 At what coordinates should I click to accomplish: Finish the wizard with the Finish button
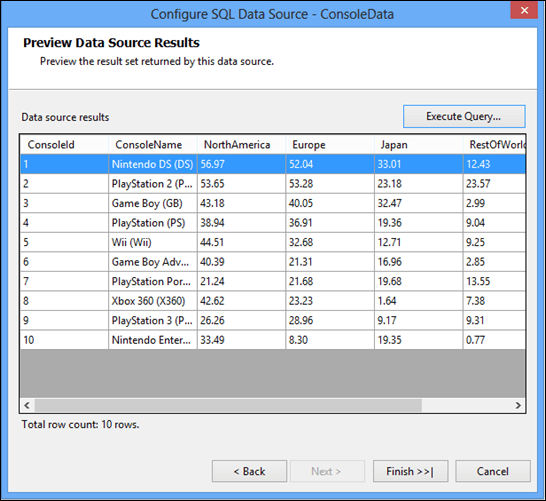point(410,471)
